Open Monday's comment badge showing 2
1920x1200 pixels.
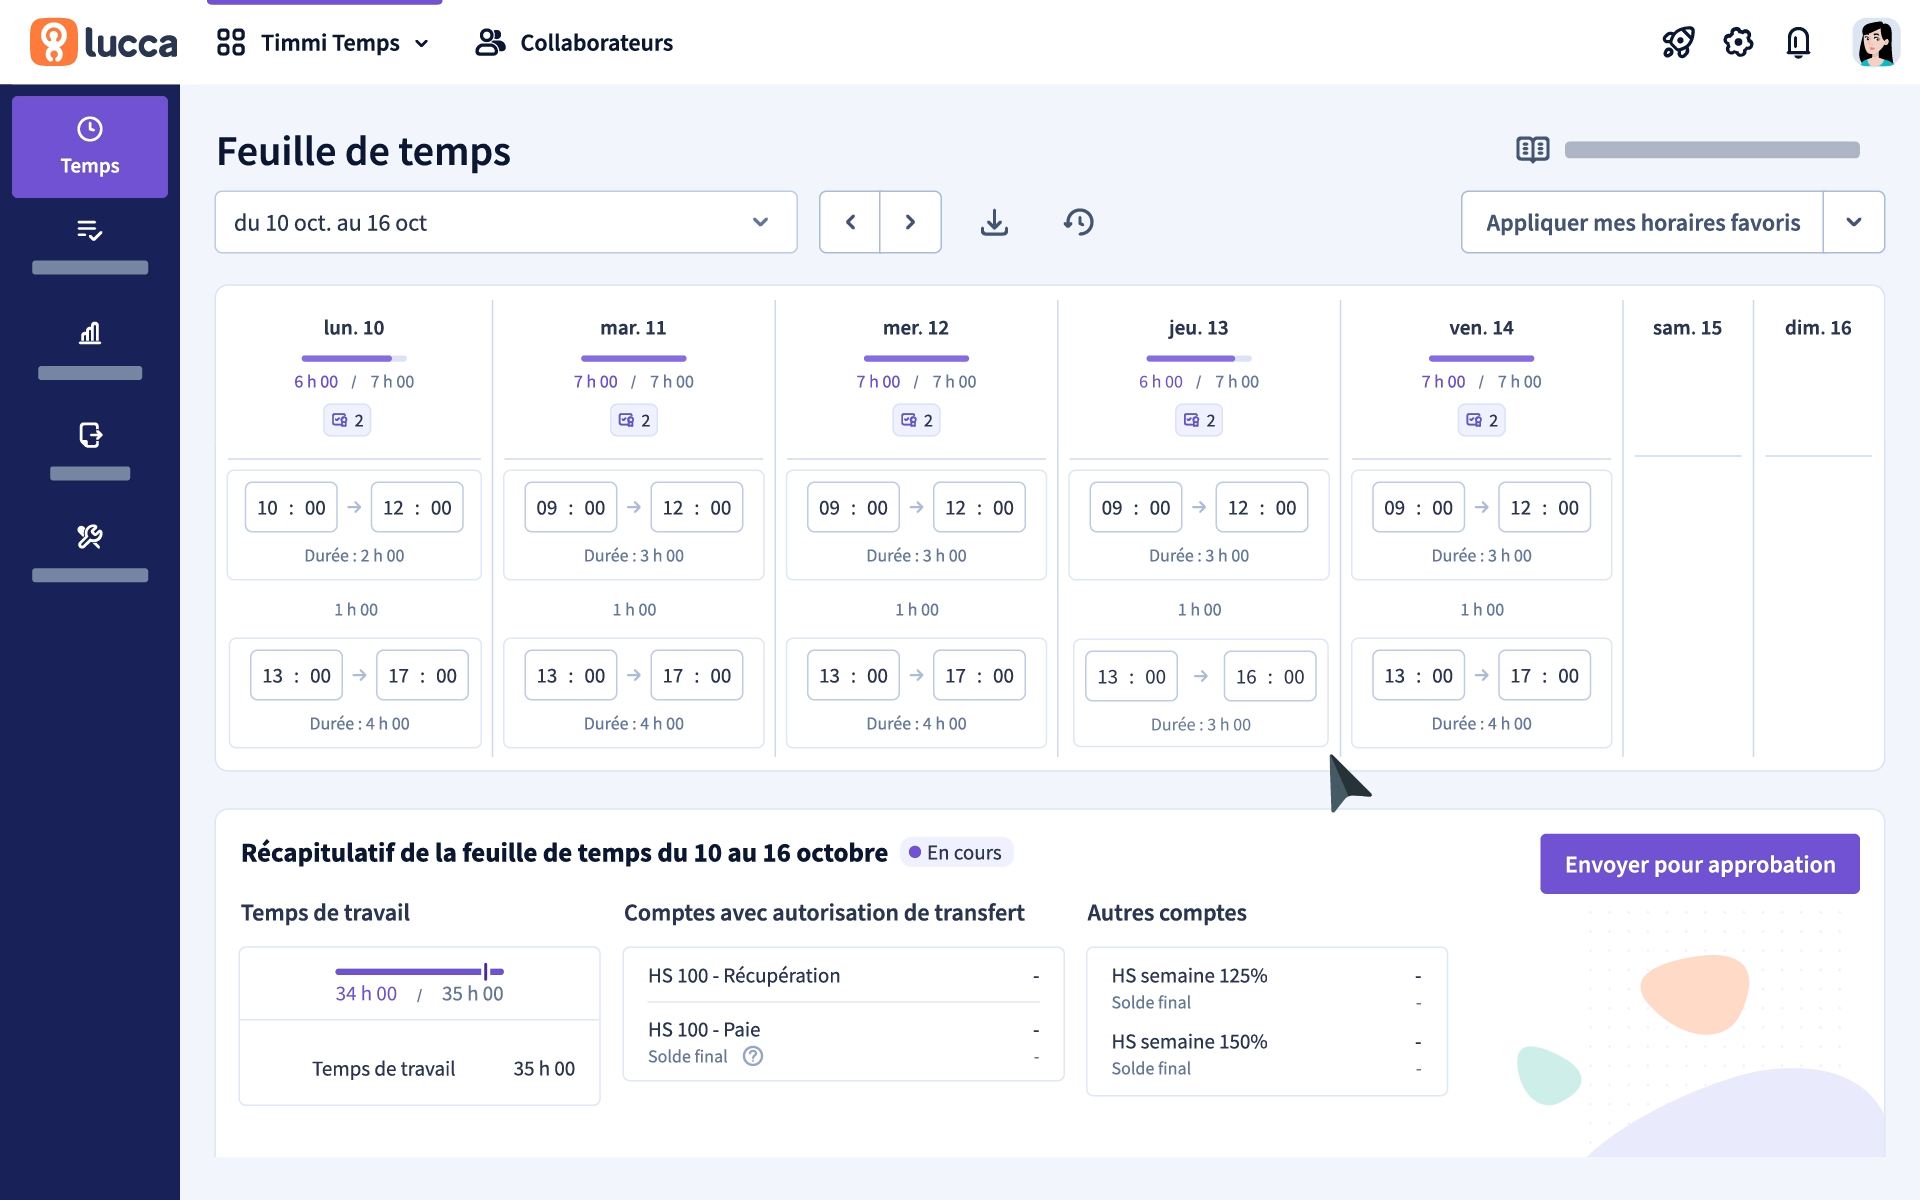coord(347,420)
